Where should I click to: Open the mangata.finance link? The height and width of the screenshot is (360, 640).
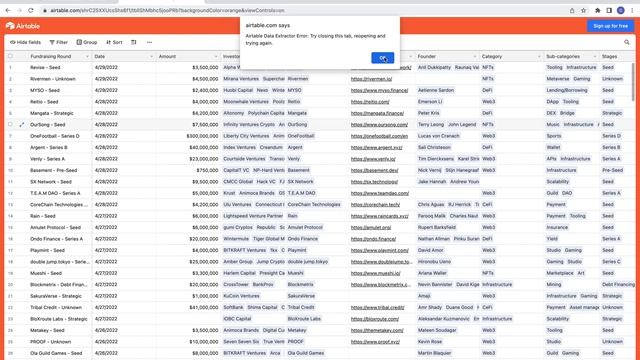(x=377, y=113)
